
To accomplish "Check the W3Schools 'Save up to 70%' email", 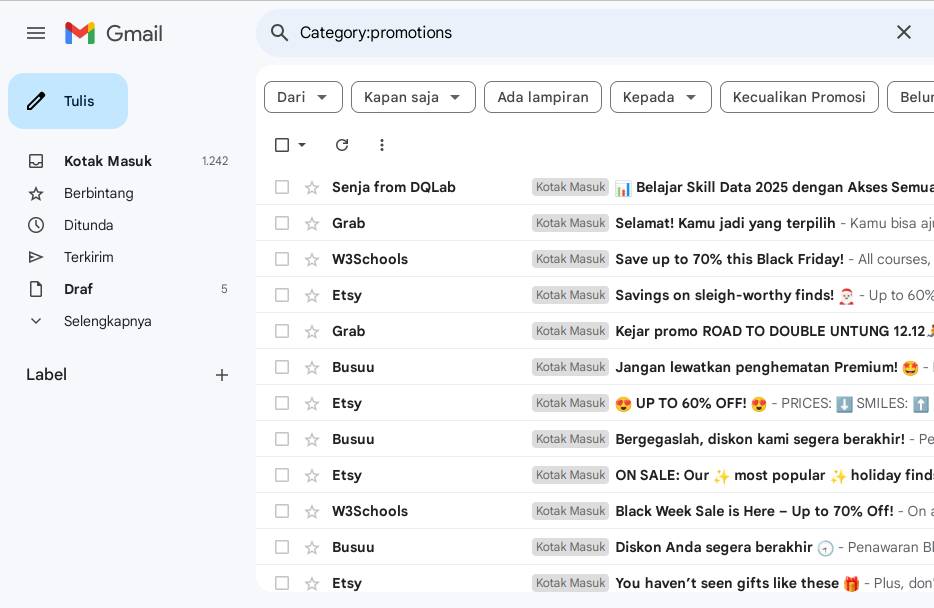I will click(x=282, y=259).
